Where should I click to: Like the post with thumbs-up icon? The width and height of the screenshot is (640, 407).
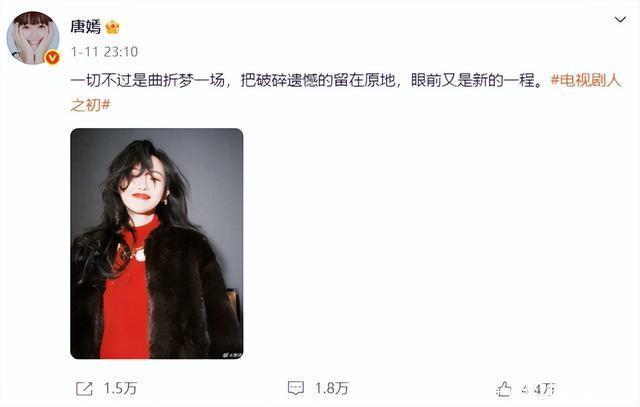tap(504, 389)
